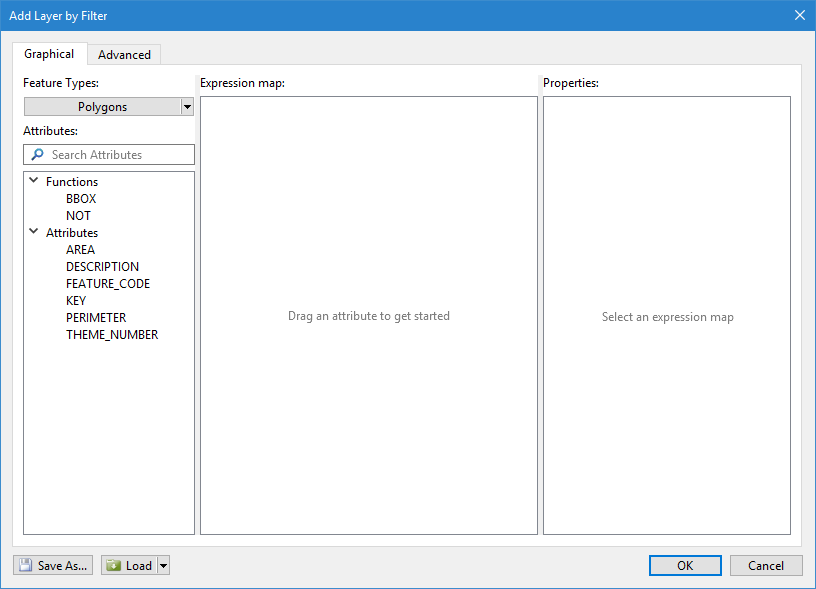Click the Load folder icon

pos(113,566)
